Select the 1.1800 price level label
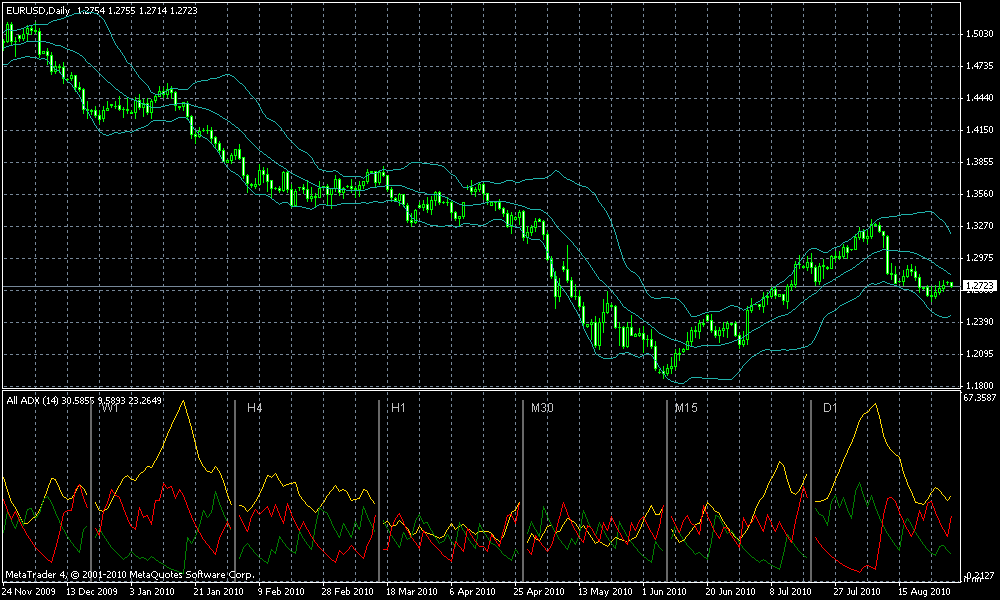 [x=980, y=385]
